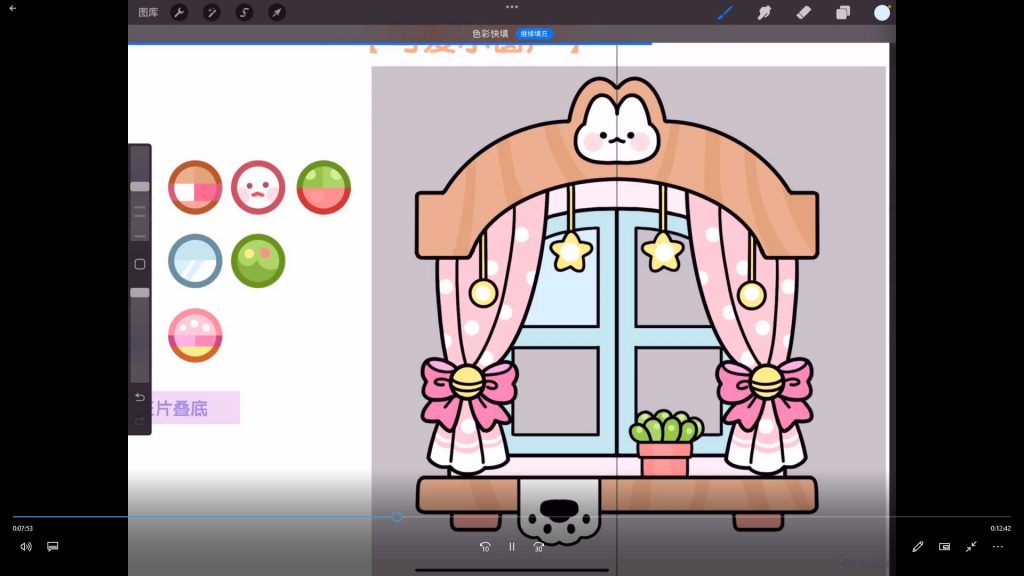Skip forward 30 seconds
1024x576 pixels.
click(x=539, y=547)
